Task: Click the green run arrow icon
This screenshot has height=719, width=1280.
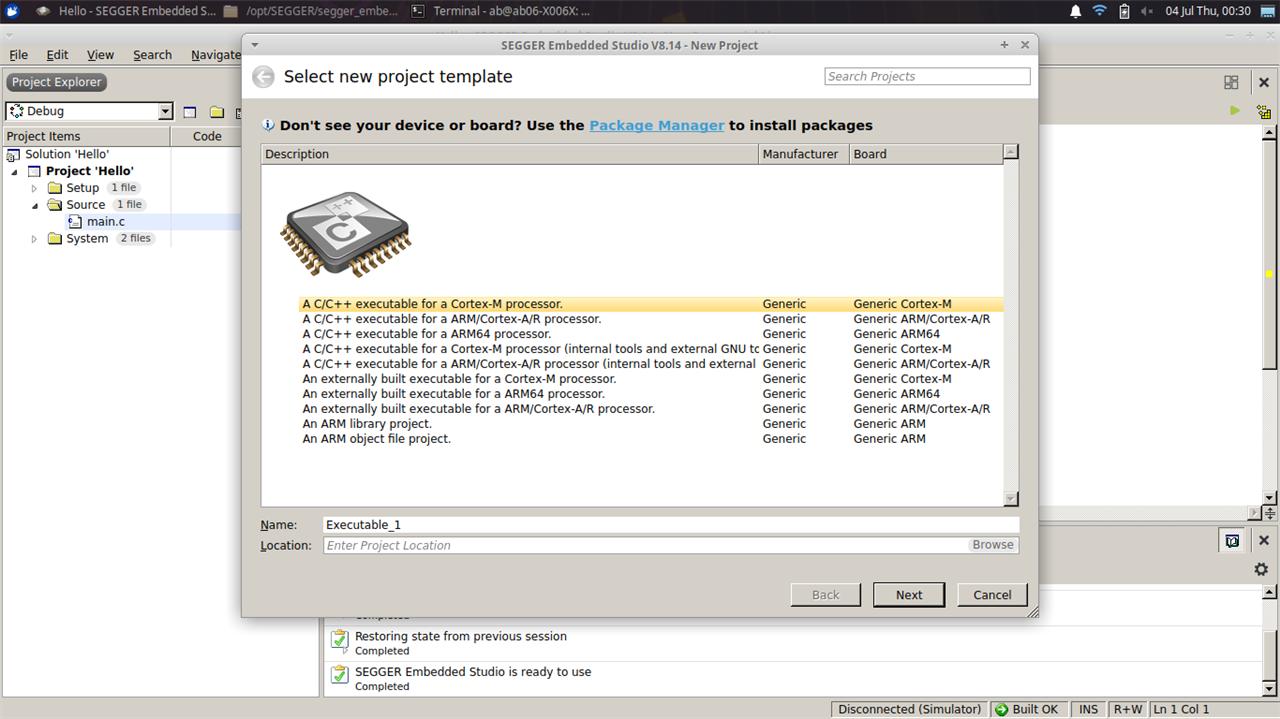Action: click(1235, 111)
